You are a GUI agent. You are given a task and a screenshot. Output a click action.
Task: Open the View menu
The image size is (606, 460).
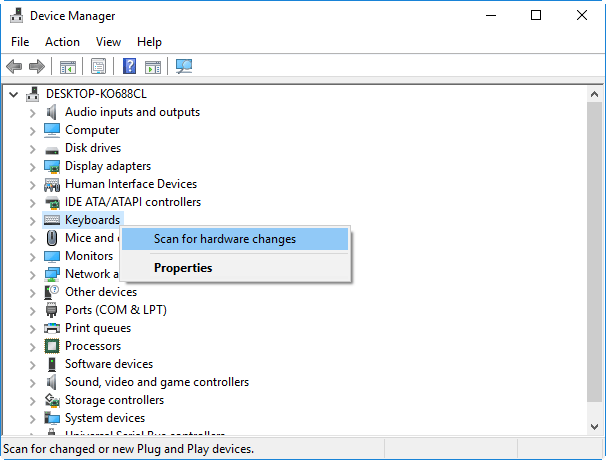pyautogui.click(x=108, y=42)
